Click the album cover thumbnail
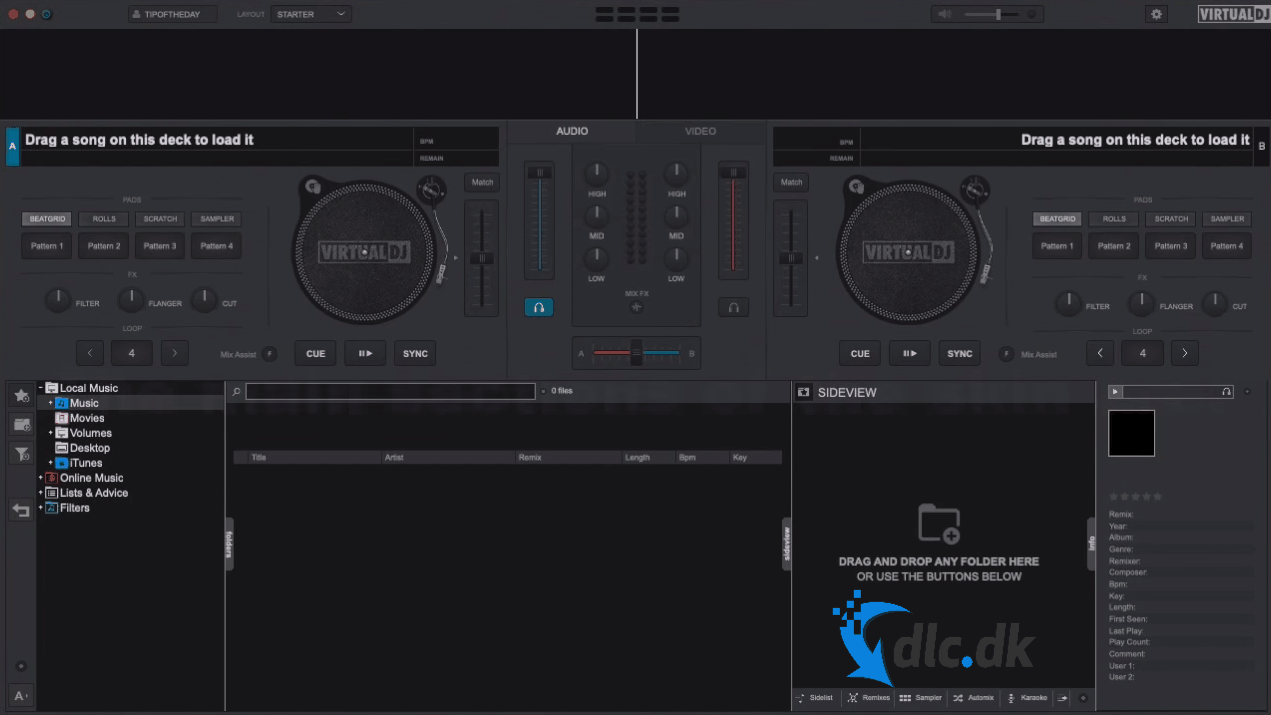 coord(1131,433)
